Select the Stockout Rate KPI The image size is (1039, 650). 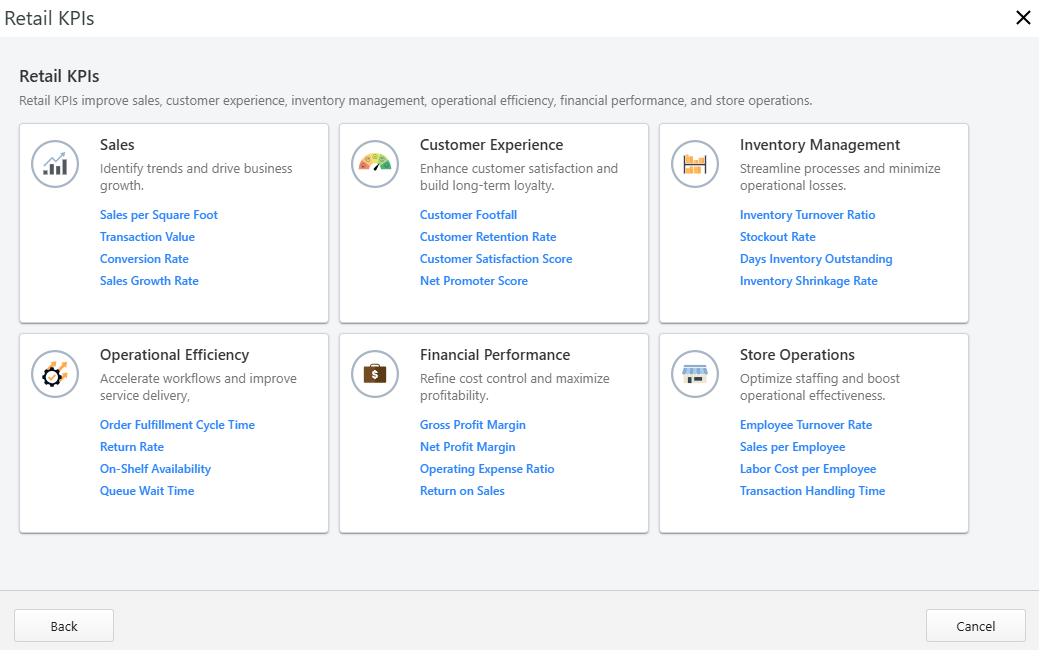(778, 236)
